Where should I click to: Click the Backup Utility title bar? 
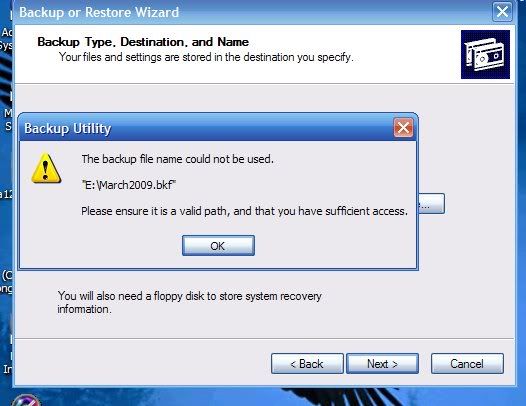(208, 128)
